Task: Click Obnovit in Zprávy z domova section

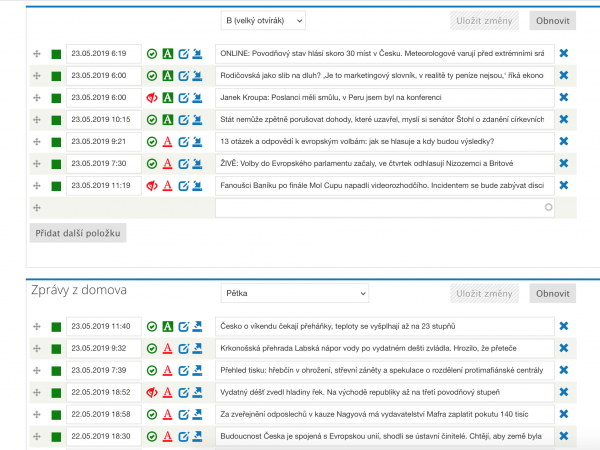Action: pyautogui.click(x=553, y=293)
